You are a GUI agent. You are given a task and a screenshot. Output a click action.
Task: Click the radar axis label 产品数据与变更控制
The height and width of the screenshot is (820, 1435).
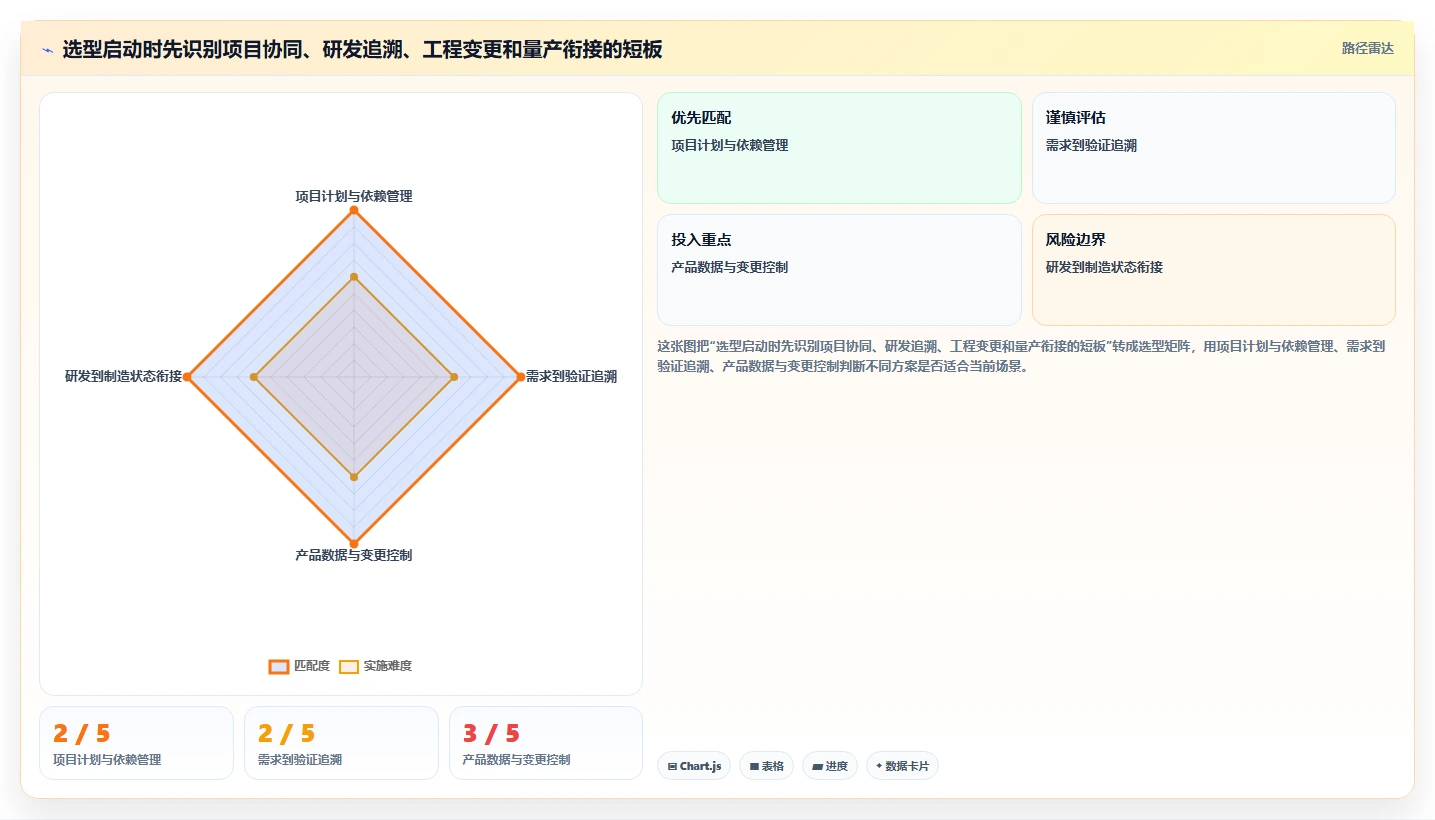[x=354, y=555]
